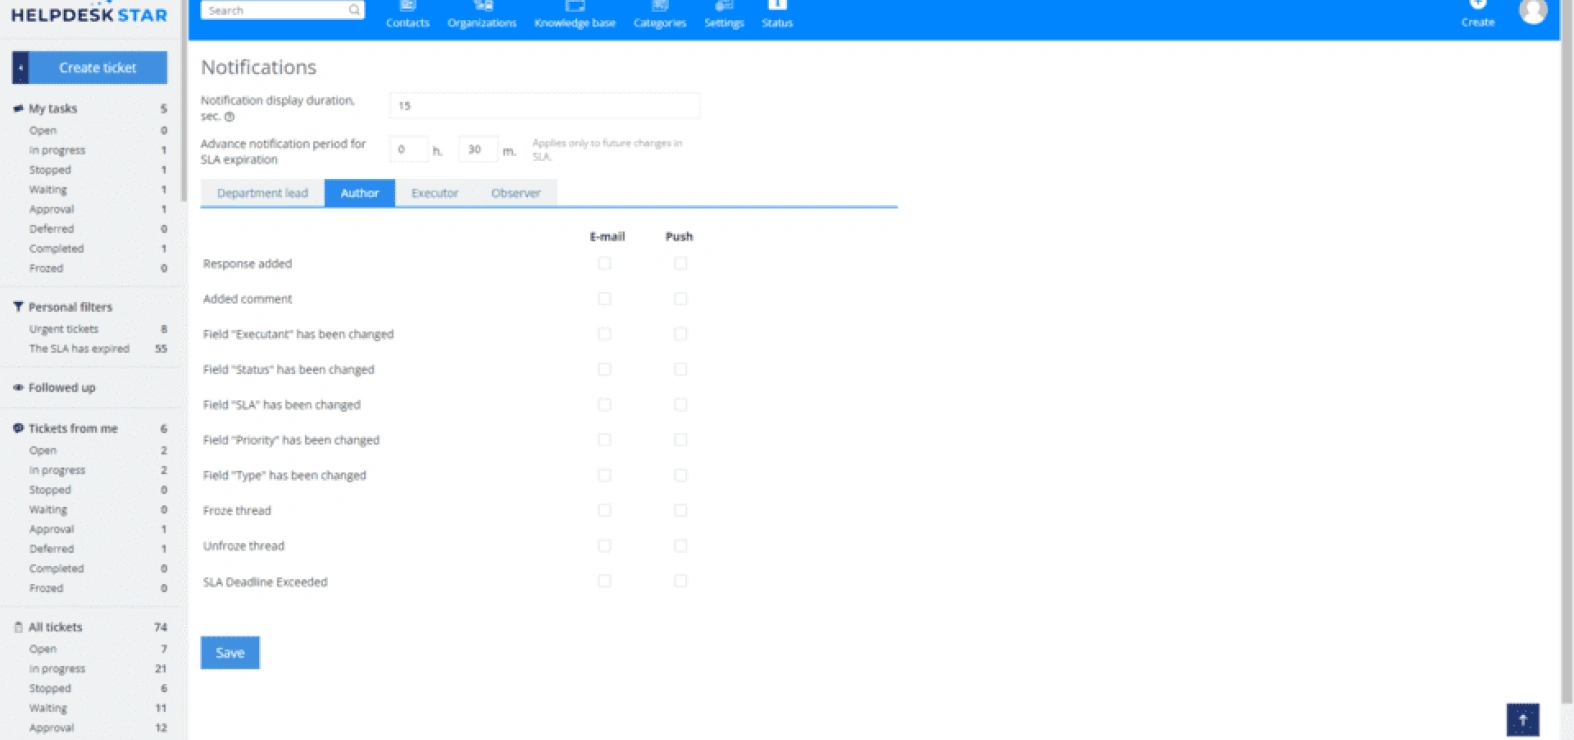Image resolution: width=1574 pixels, height=740 pixels.
Task: Open the Settings icon in top bar
Action: pos(724,6)
